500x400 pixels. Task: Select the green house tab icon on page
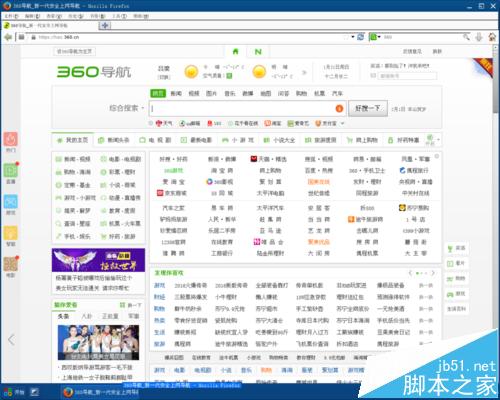tap(235, 51)
